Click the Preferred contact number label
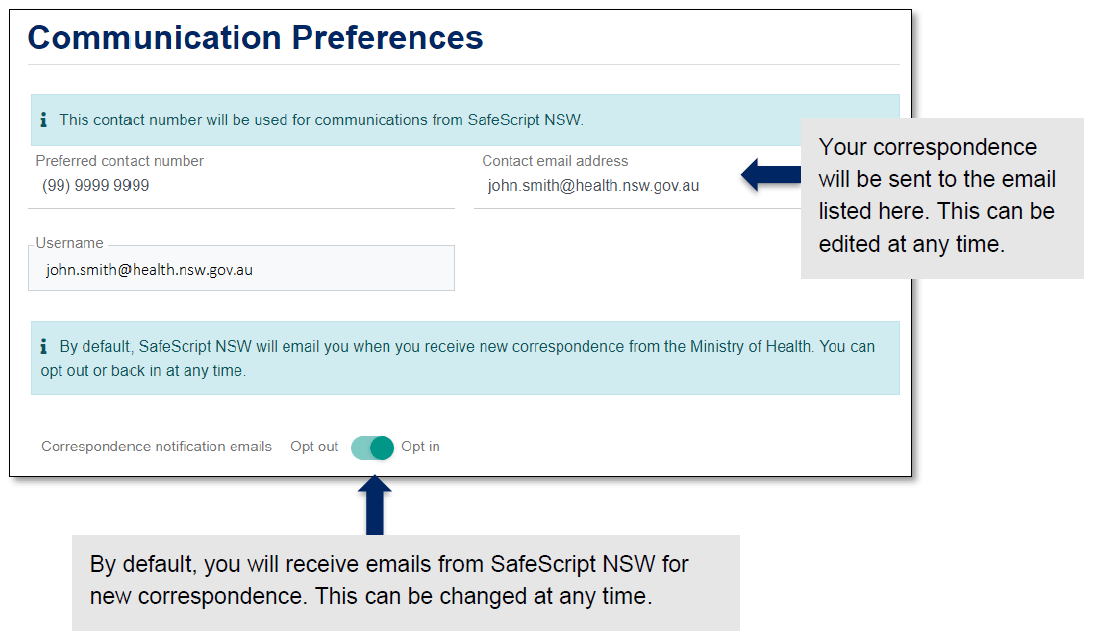The image size is (1096, 641). (x=119, y=161)
